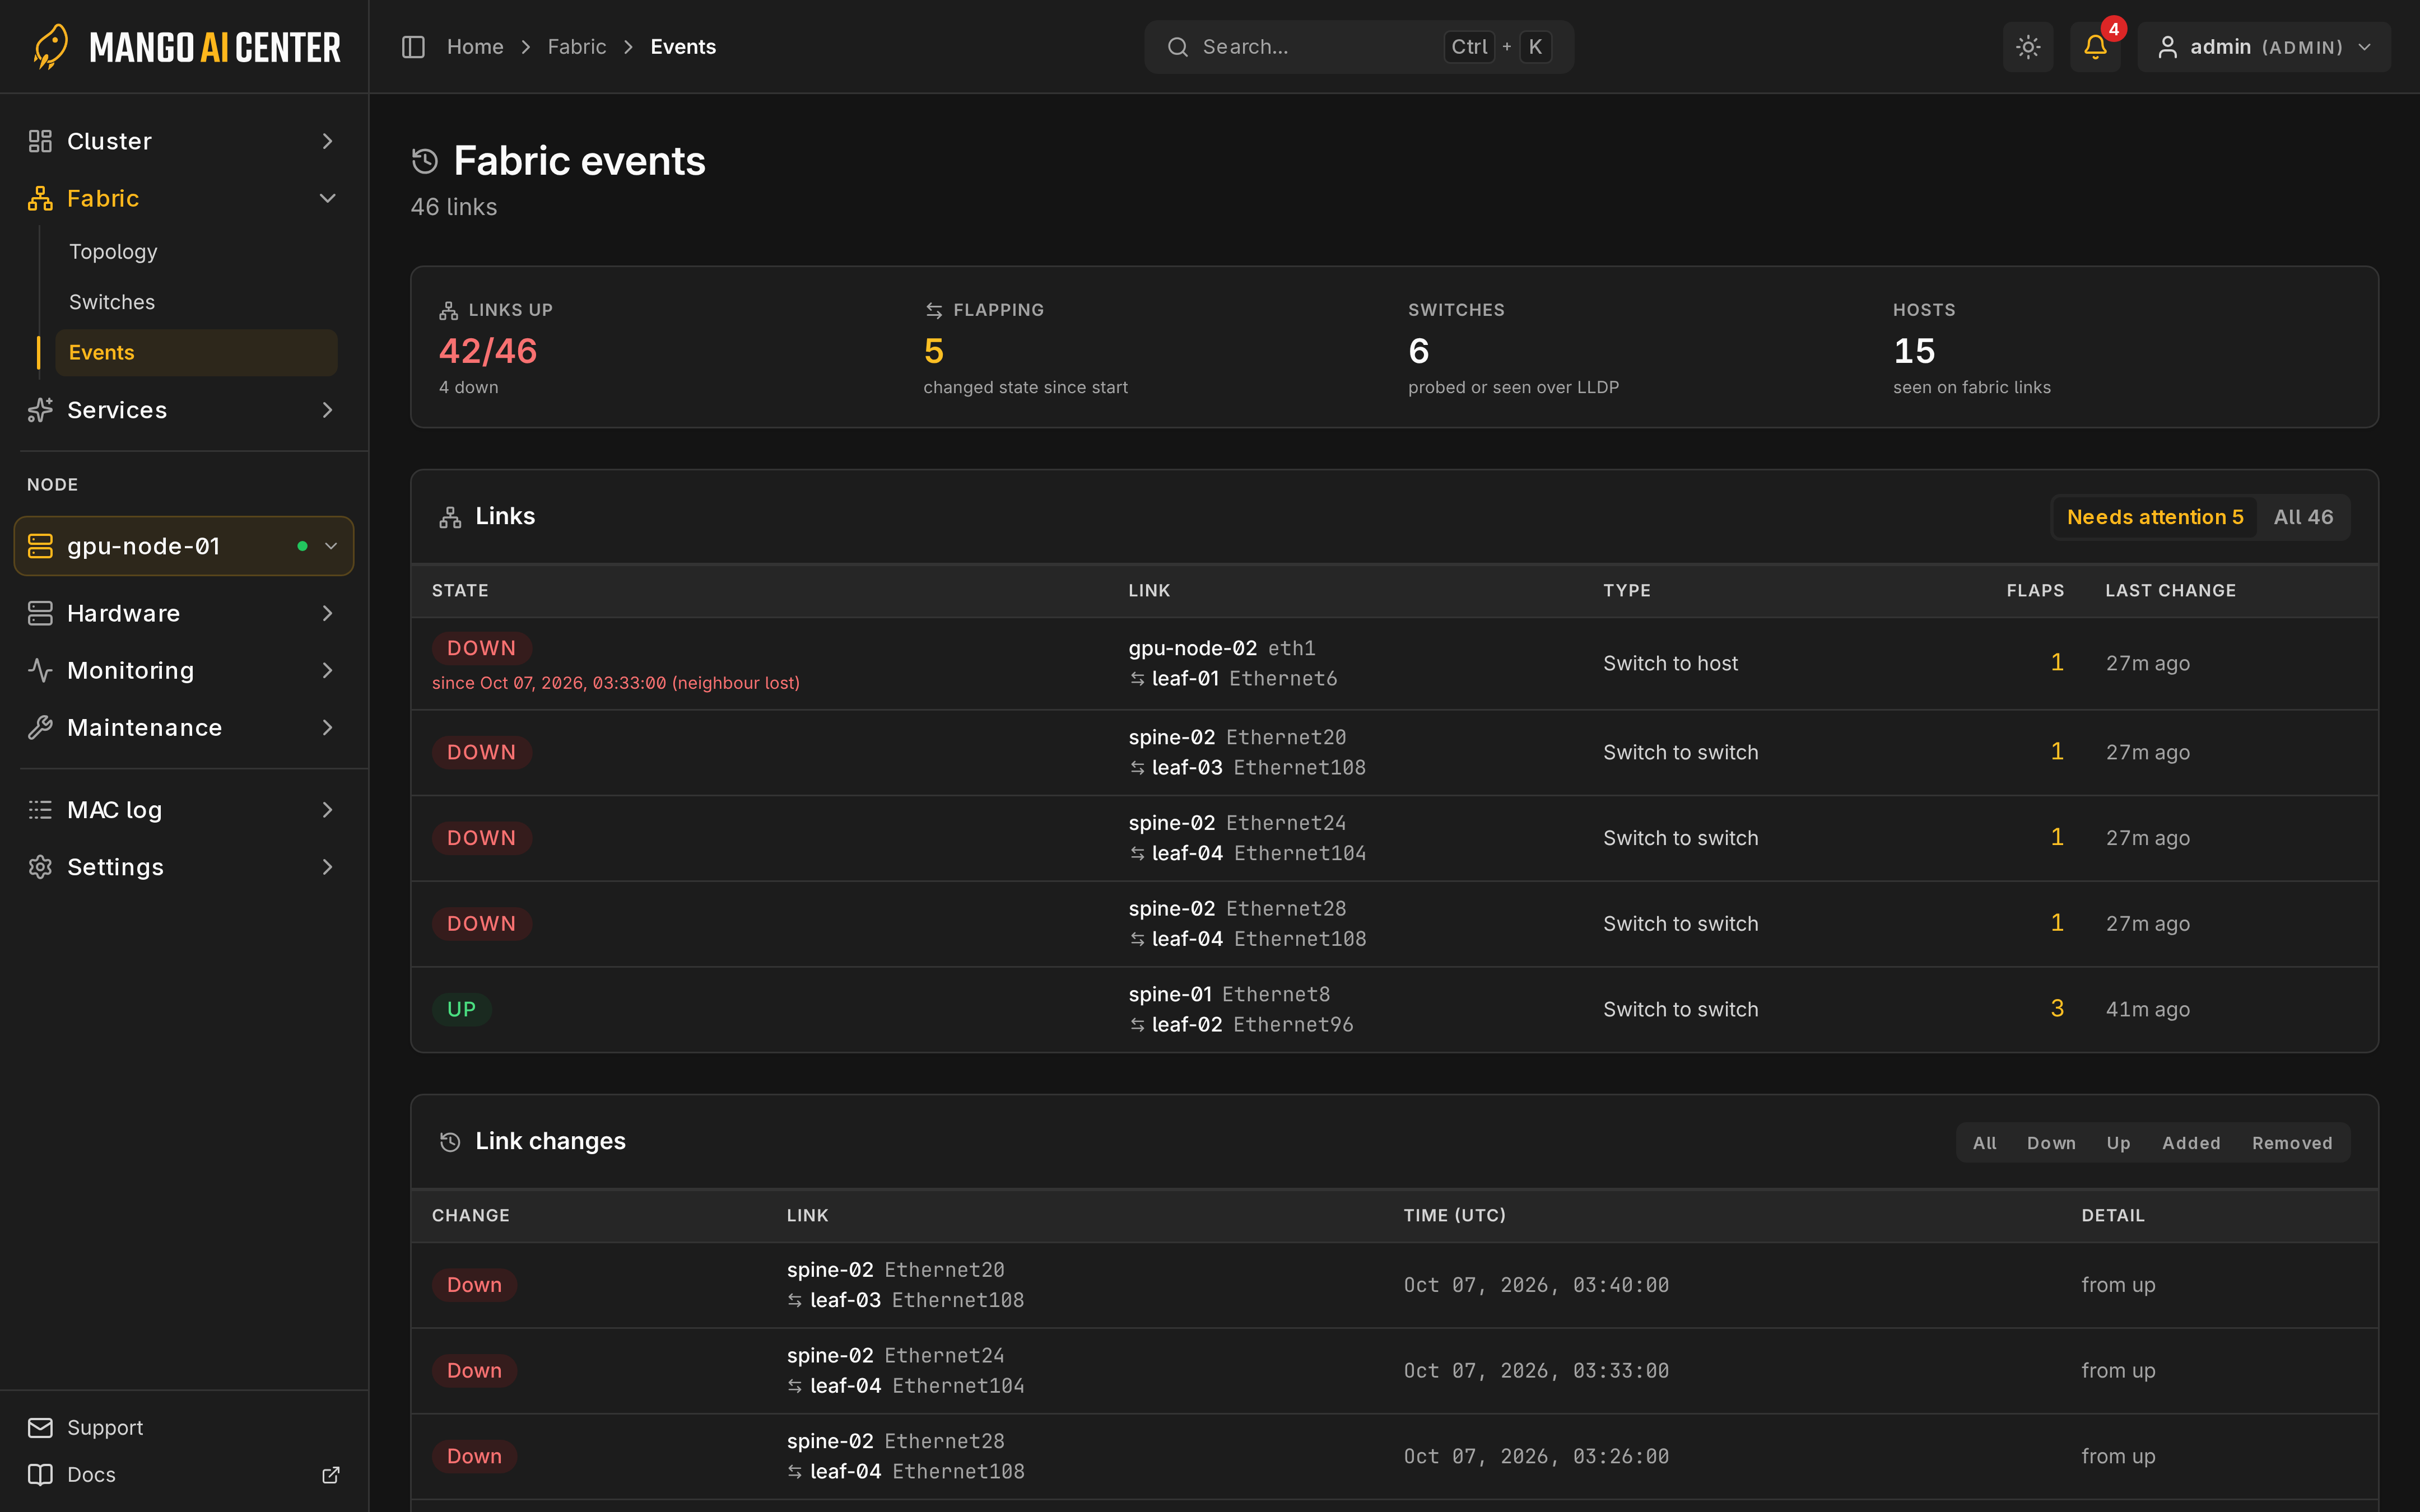The width and height of the screenshot is (2420, 1512).
Task: Filter link changes by Added
Action: pyautogui.click(x=2191, y=1143)
